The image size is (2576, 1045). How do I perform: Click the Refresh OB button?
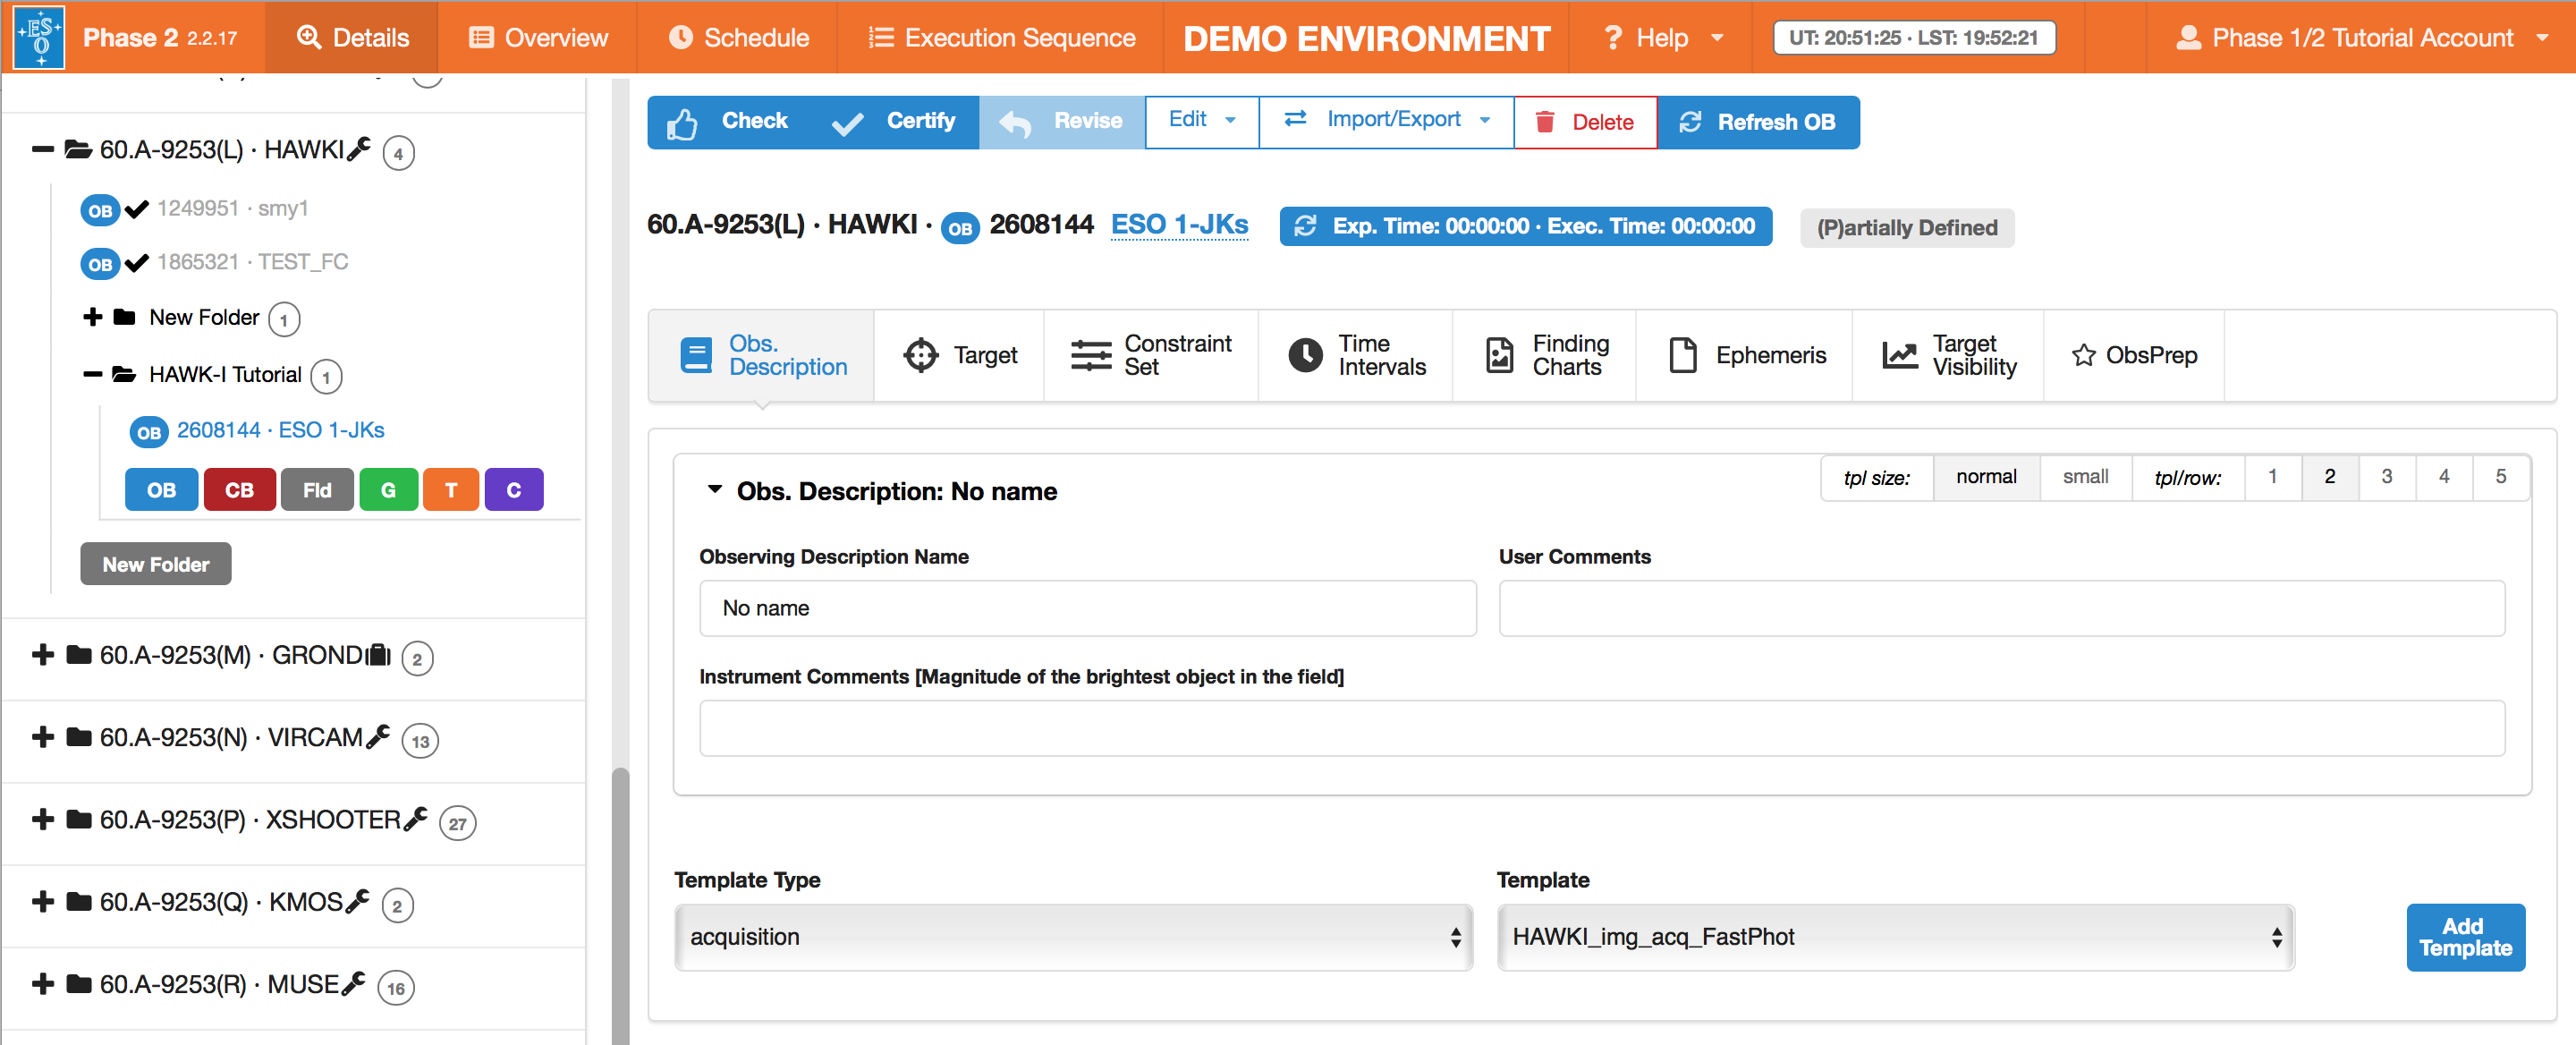1757,122
